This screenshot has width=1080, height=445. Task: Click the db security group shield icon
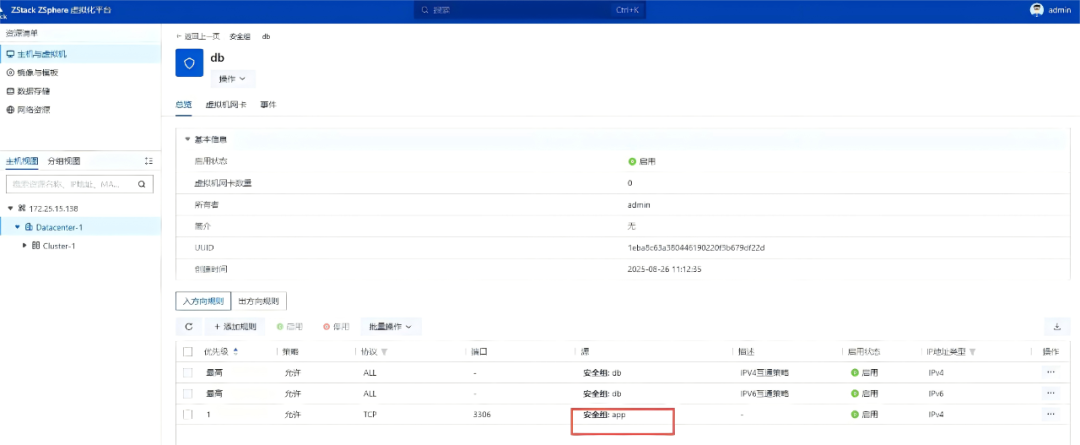pyautogui.click(x=189, y=63)
